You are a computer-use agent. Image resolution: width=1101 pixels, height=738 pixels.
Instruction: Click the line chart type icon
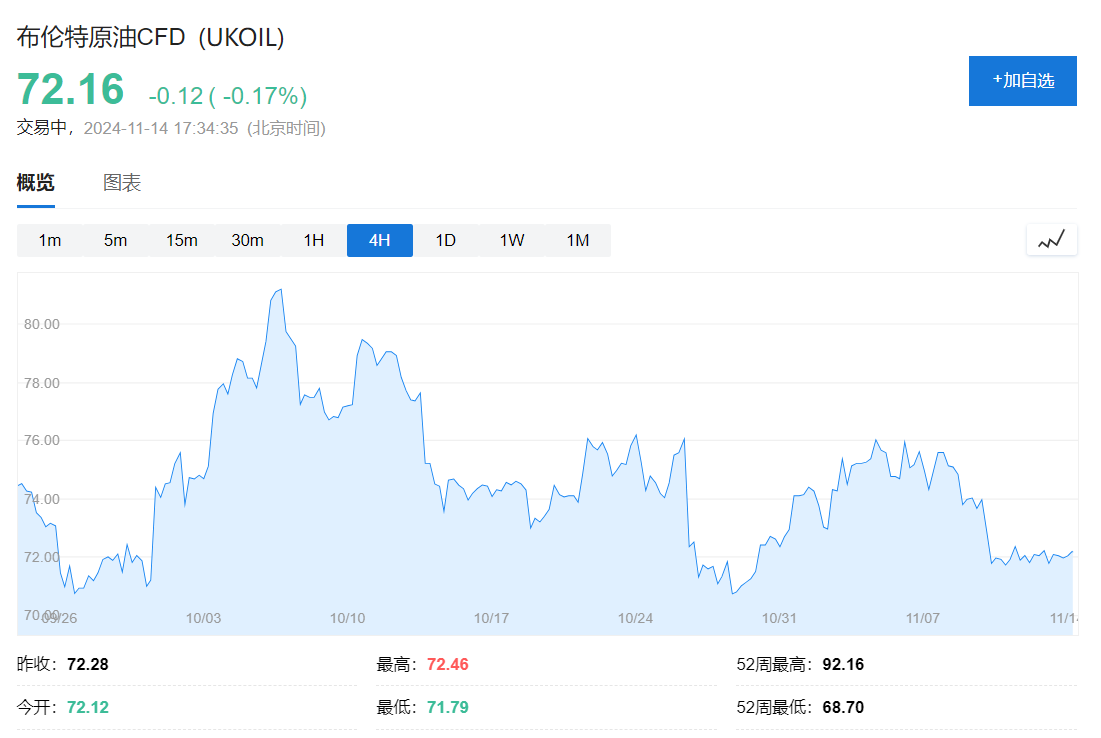(x=1051, y=240)
